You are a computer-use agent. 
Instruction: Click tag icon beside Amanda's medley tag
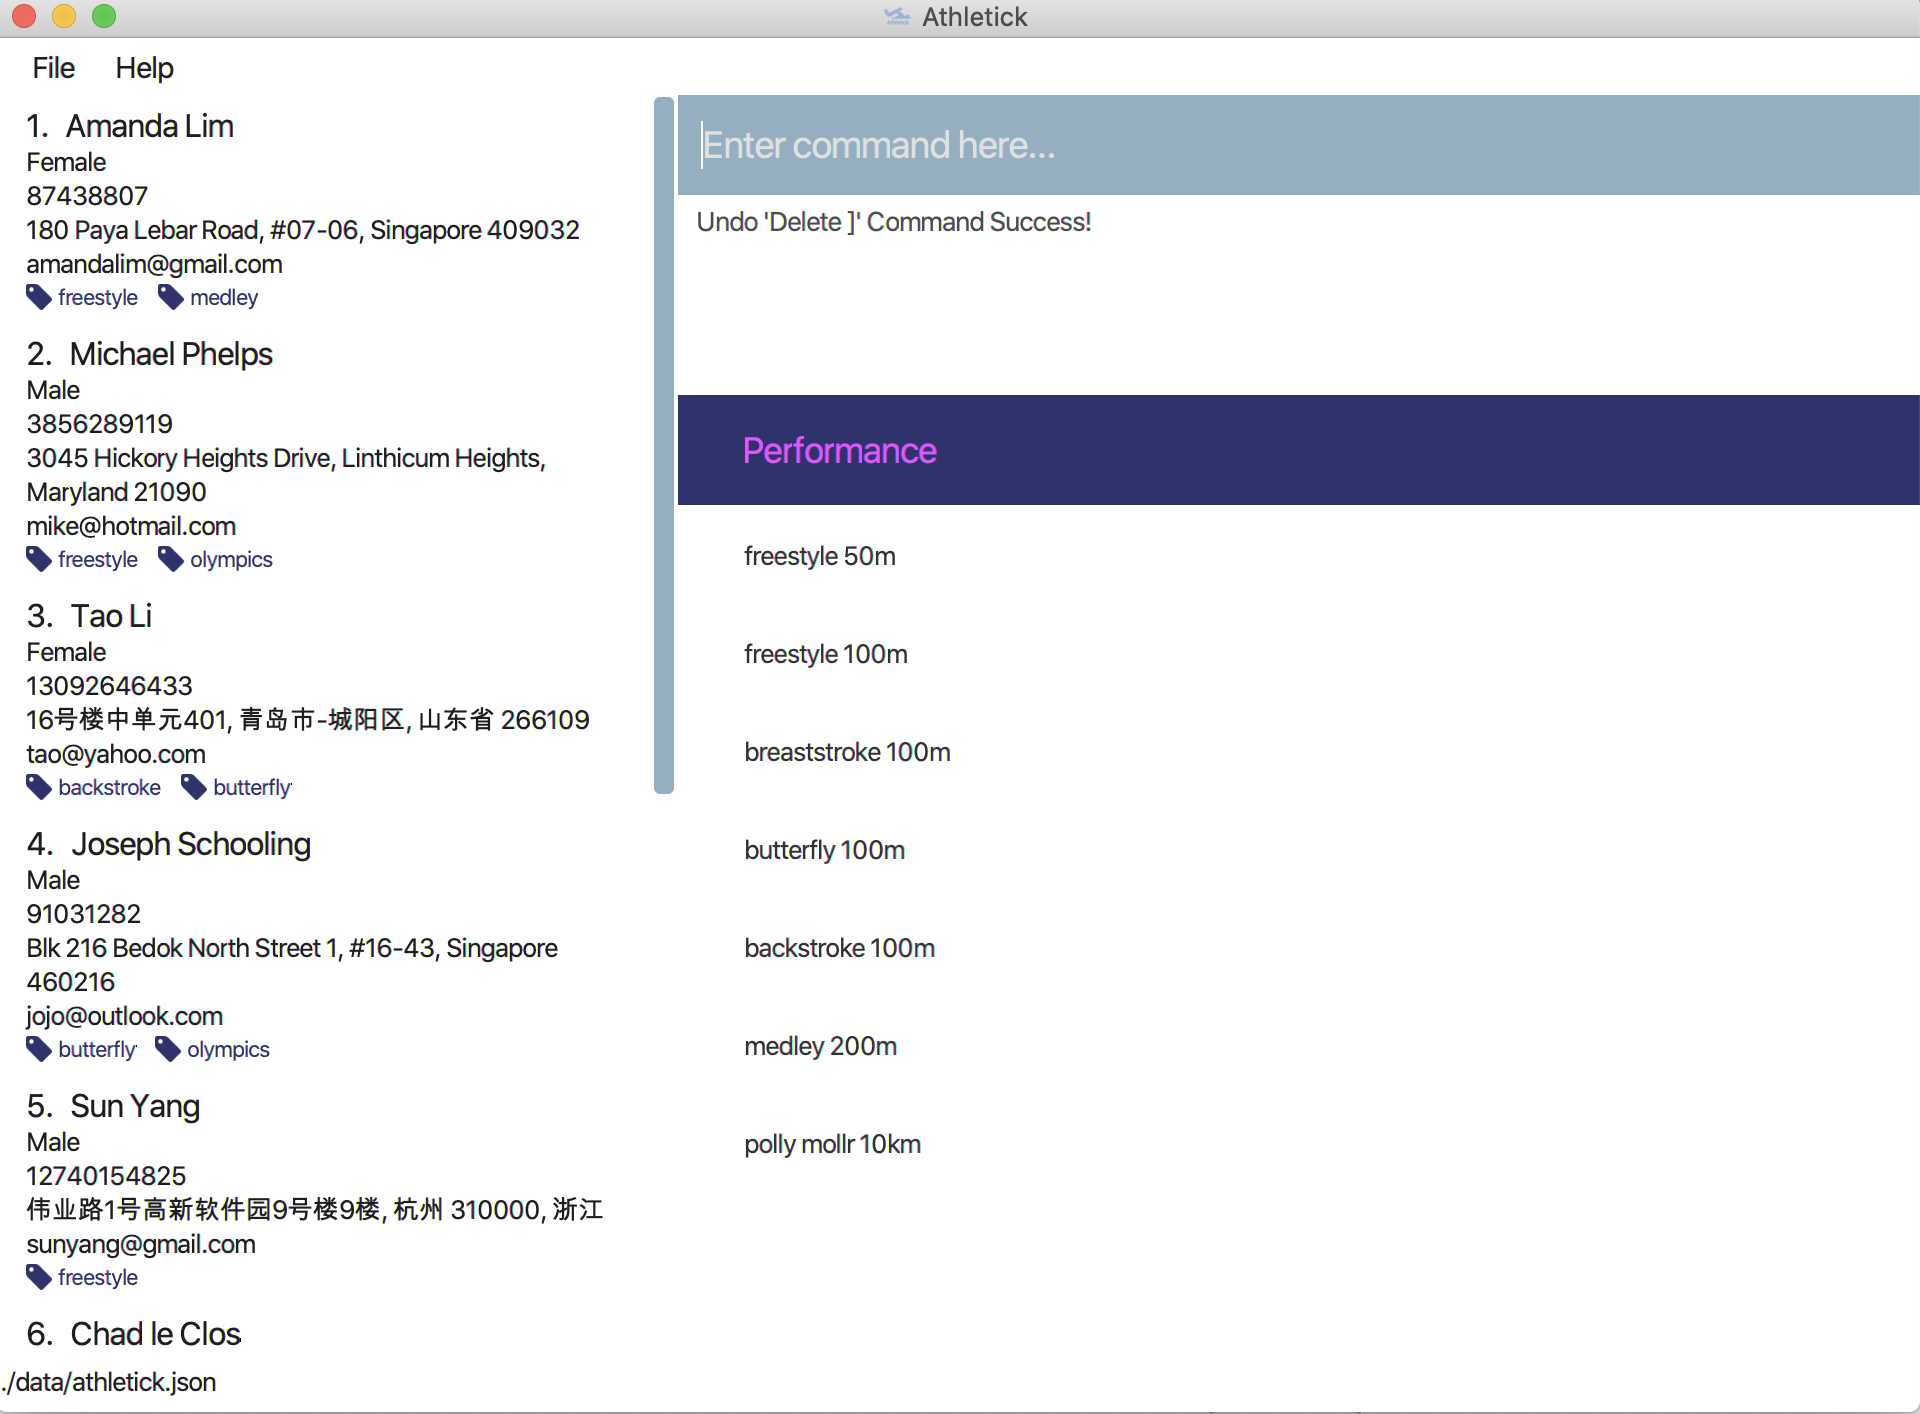[x=171, y=298]
